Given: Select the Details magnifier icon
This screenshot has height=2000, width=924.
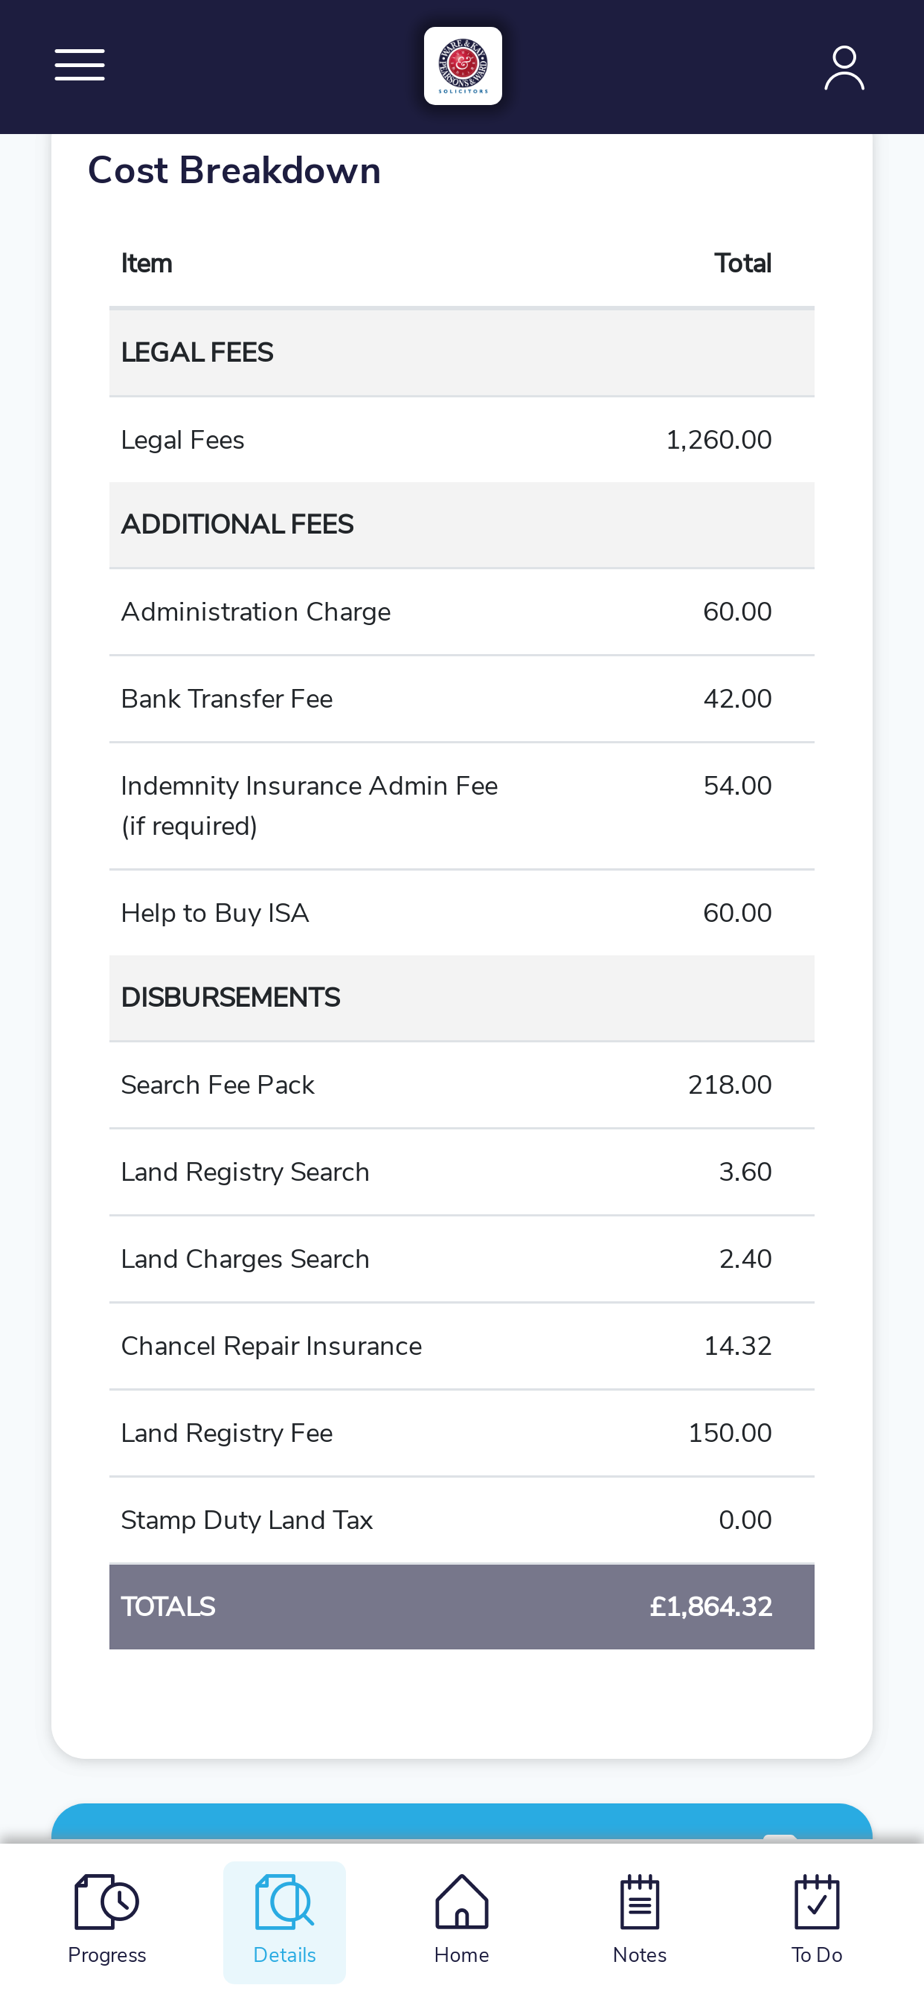Looking at the screenshot, I should pyautogui.click(x=285, y=1903).
